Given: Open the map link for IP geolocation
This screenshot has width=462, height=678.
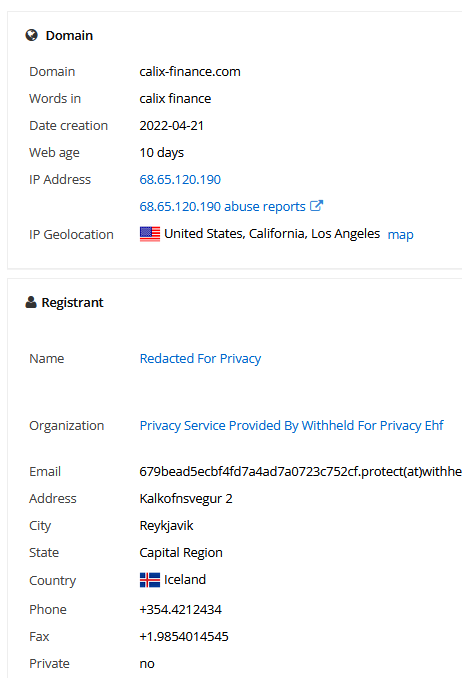Looking at the screenshot, I should (x=401, y=235).
